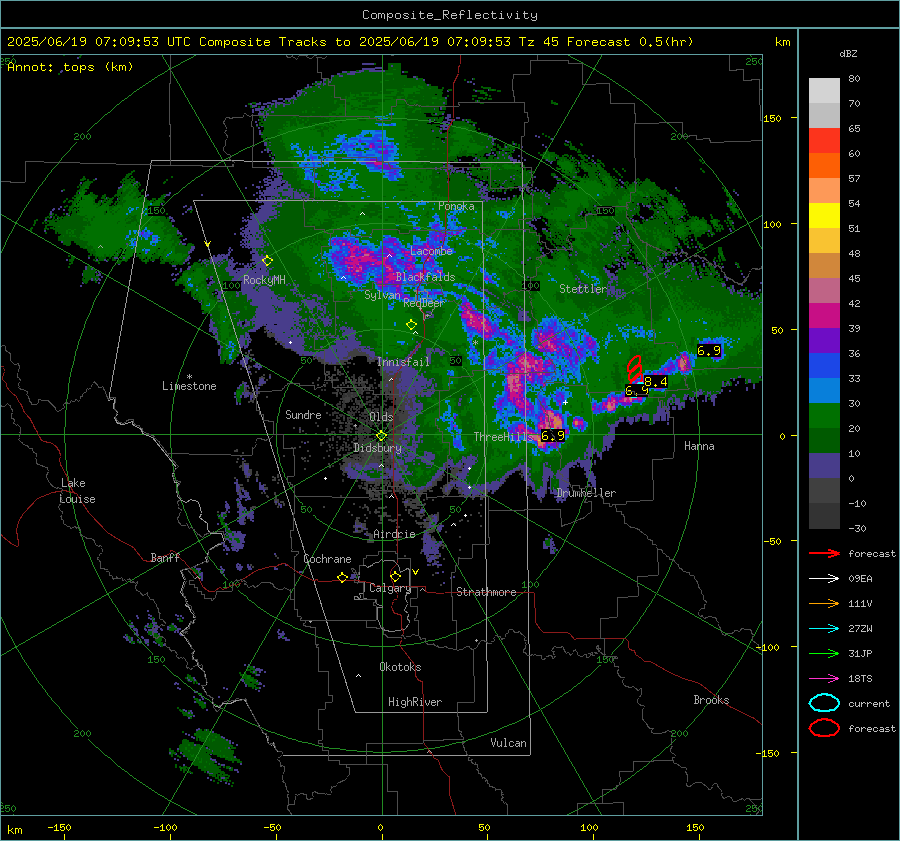The height and width of the screenshot is (841, 900).
Task: Click the Ponoka city label
Action: (x=456, y=206)
